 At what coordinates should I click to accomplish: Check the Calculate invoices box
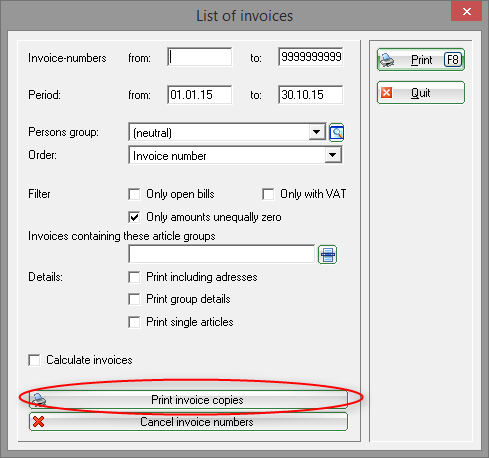34,360
